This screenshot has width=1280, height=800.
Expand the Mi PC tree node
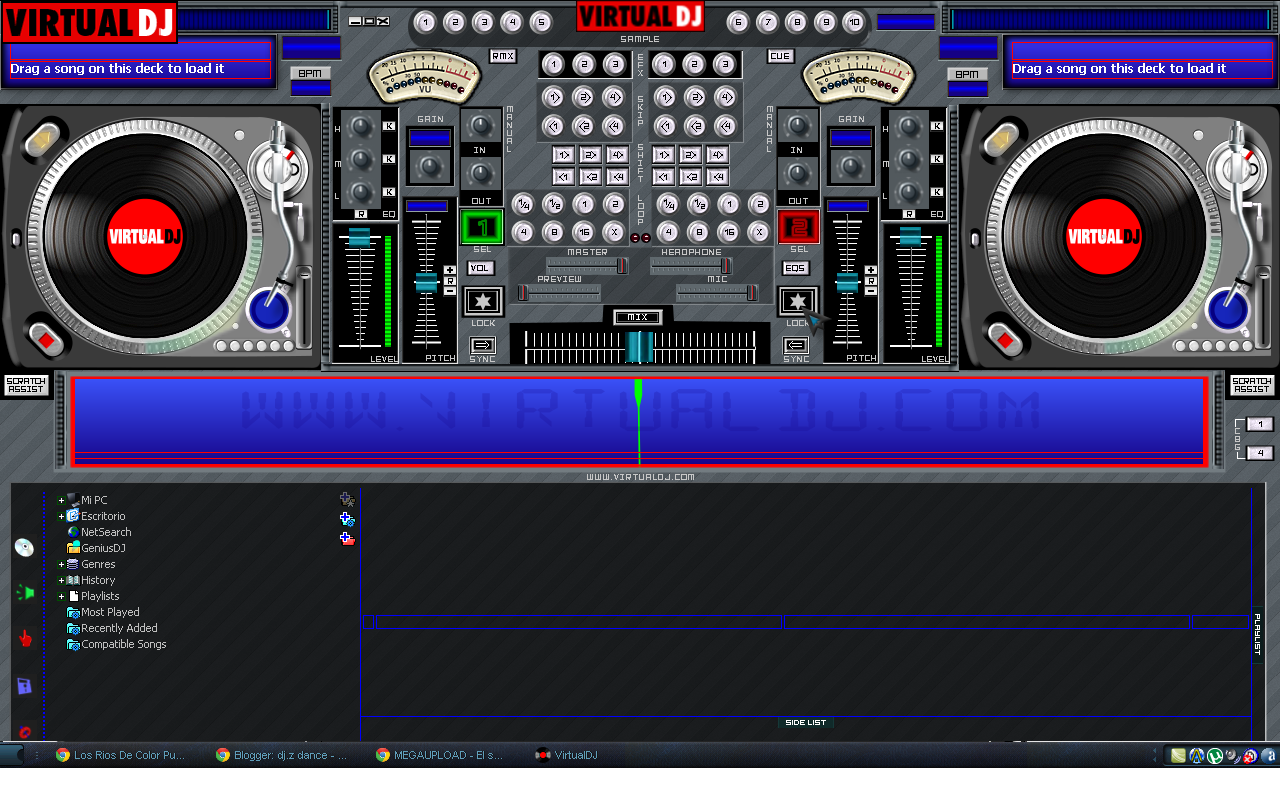[x=61, y=500]
